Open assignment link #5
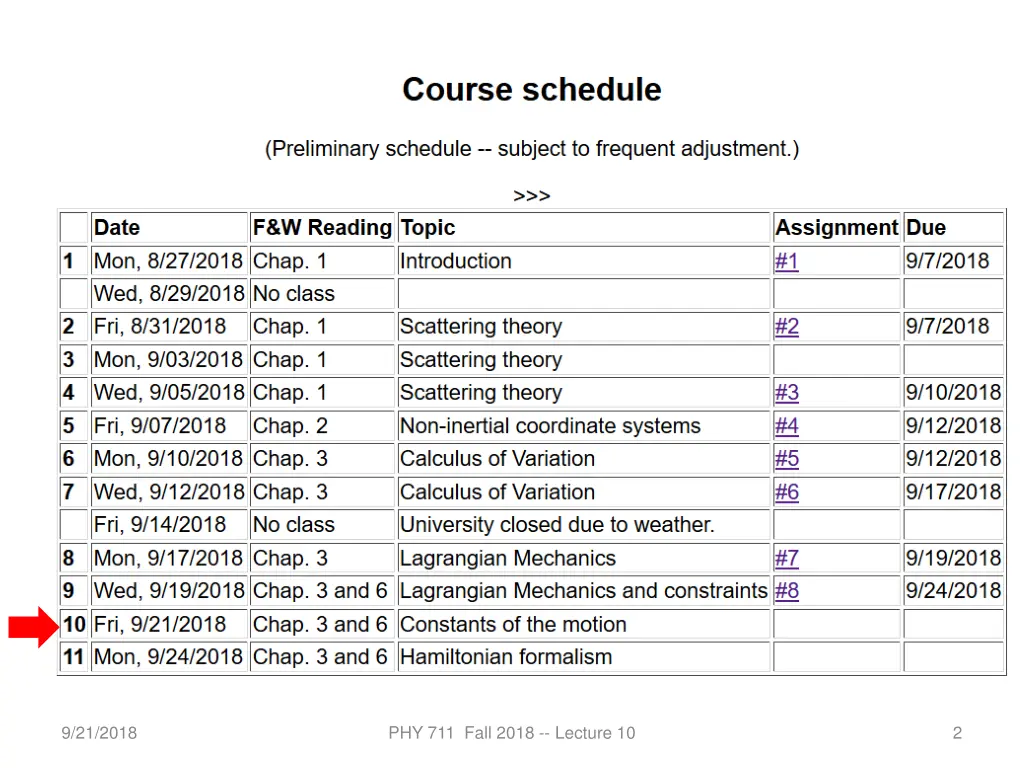The image size is (1024, 768). pyautogui.click(x=786, y=458)
